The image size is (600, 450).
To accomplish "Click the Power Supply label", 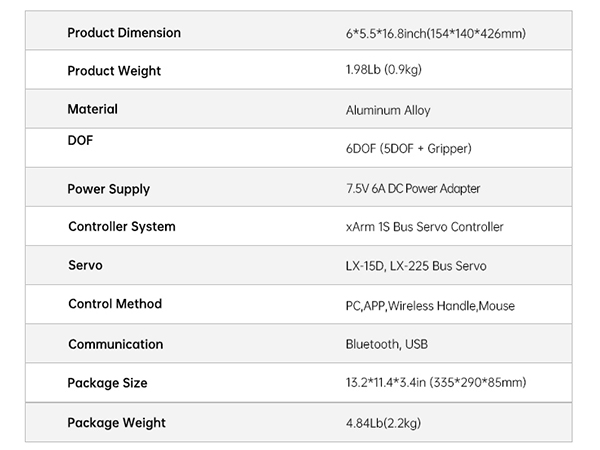I will 109,189.
